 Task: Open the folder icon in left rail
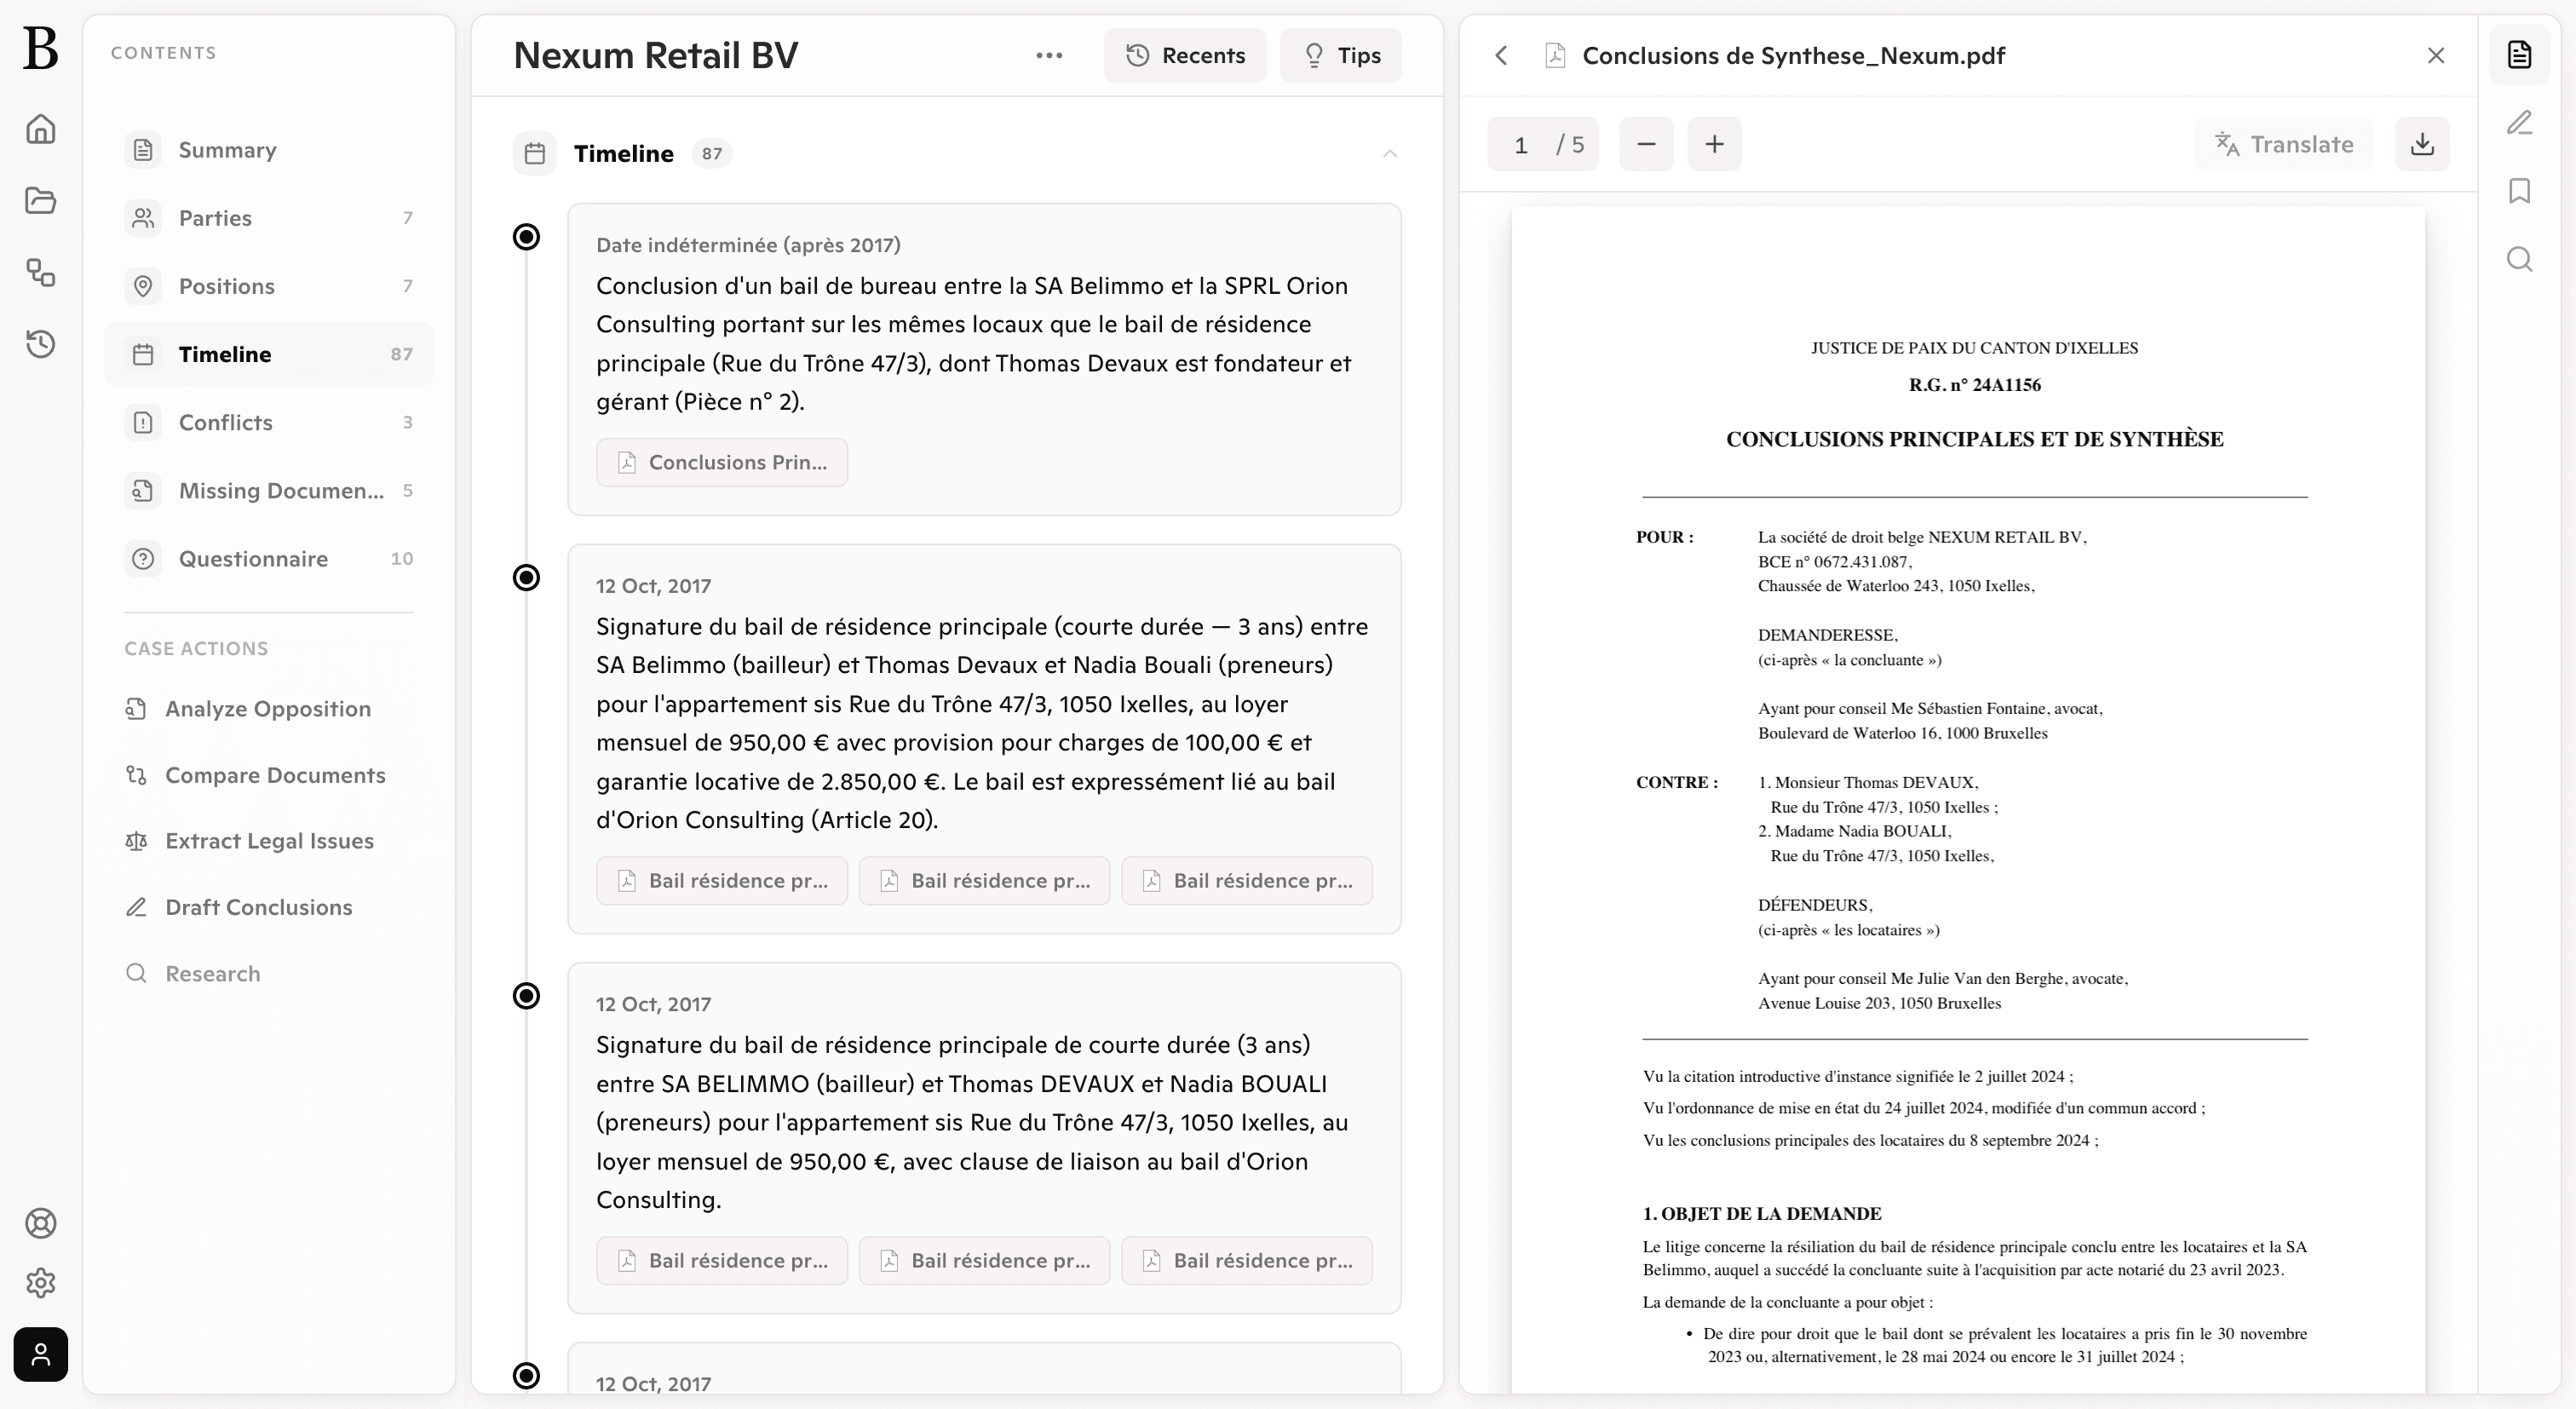(40, 200)
